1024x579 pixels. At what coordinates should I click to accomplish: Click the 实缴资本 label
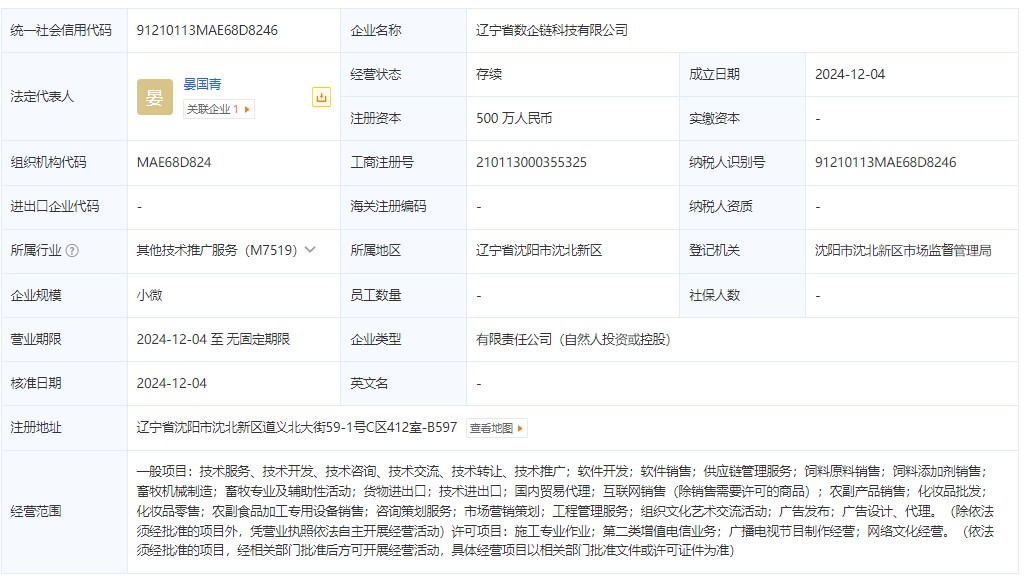(x=714, y=118)
